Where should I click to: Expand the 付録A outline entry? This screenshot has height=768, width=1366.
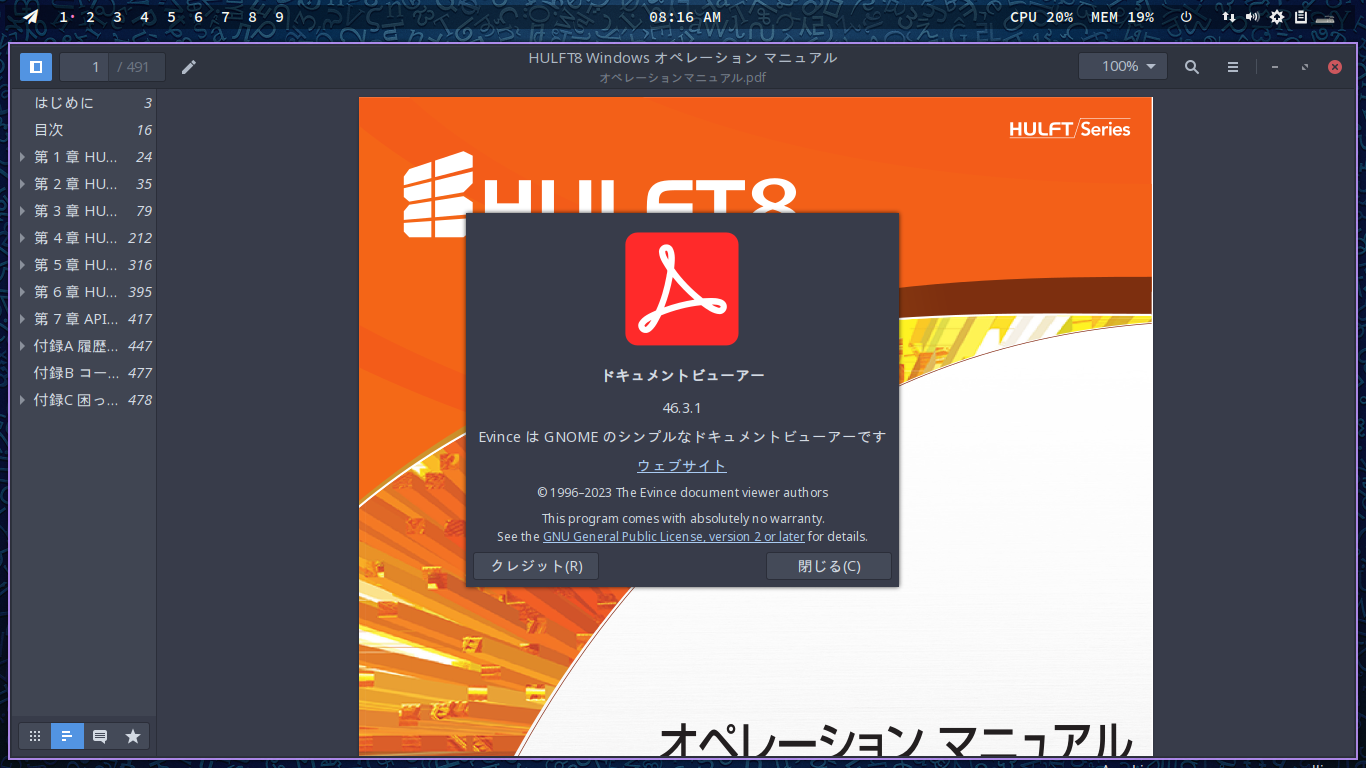[23, 346]
